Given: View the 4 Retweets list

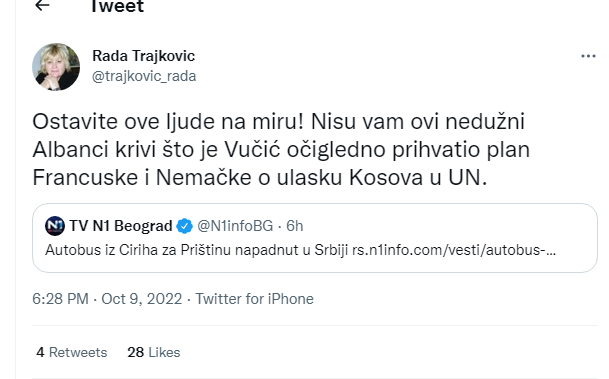Looking at the screenshot, I should [x=71, y=352].
